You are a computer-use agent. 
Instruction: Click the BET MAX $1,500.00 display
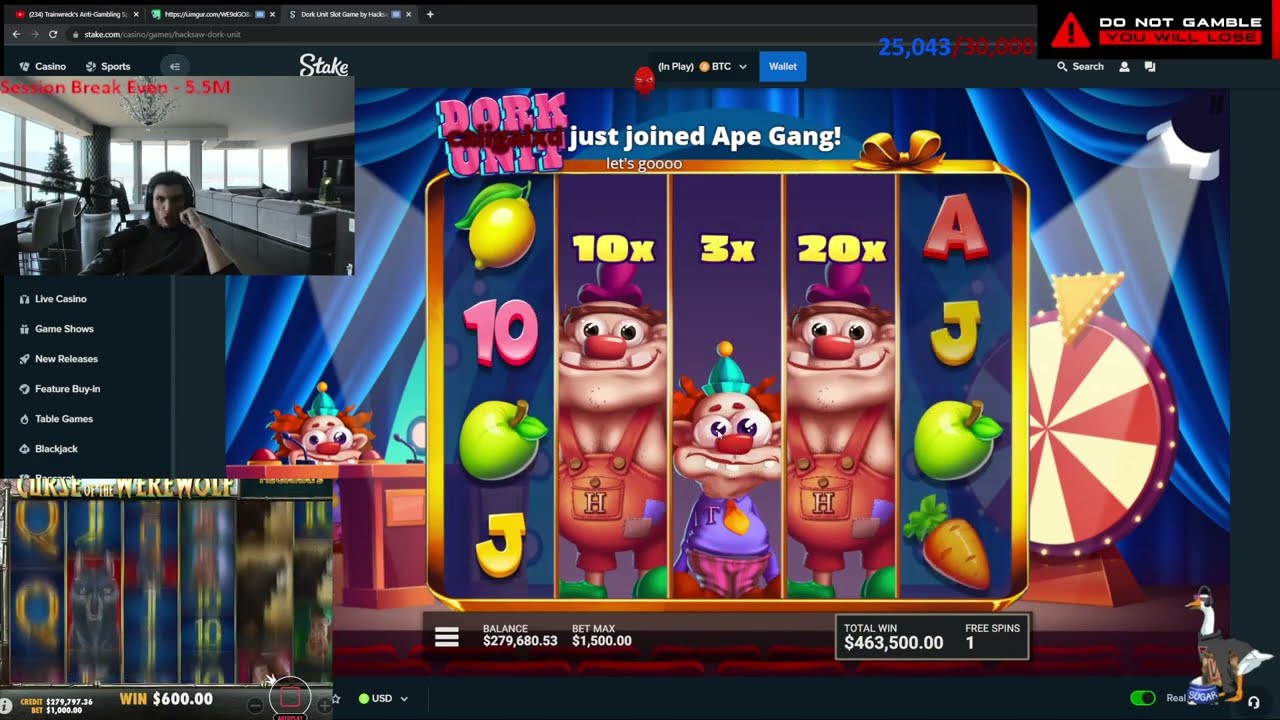[x=601, y=635]
